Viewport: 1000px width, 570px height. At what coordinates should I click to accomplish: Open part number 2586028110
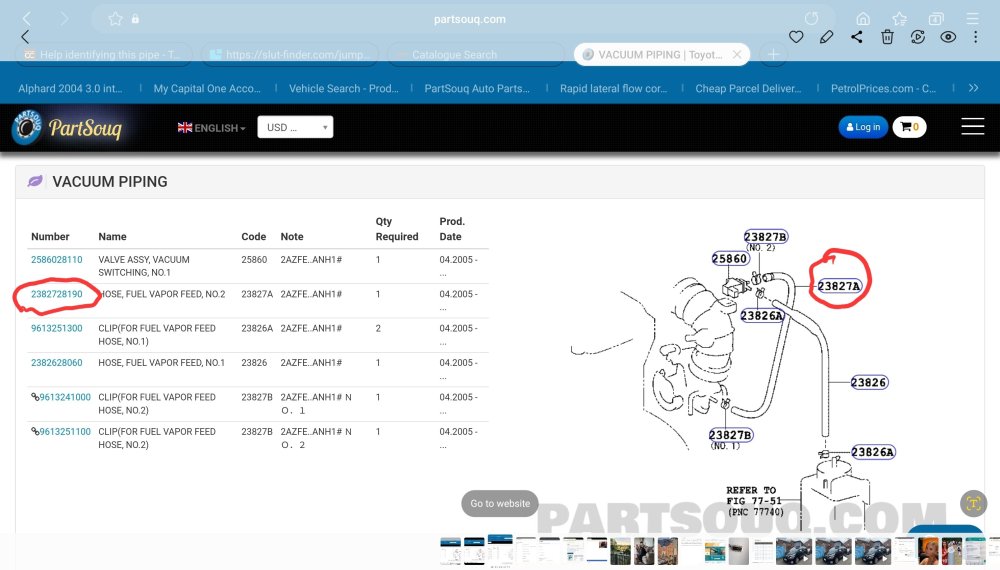point(57,259)
